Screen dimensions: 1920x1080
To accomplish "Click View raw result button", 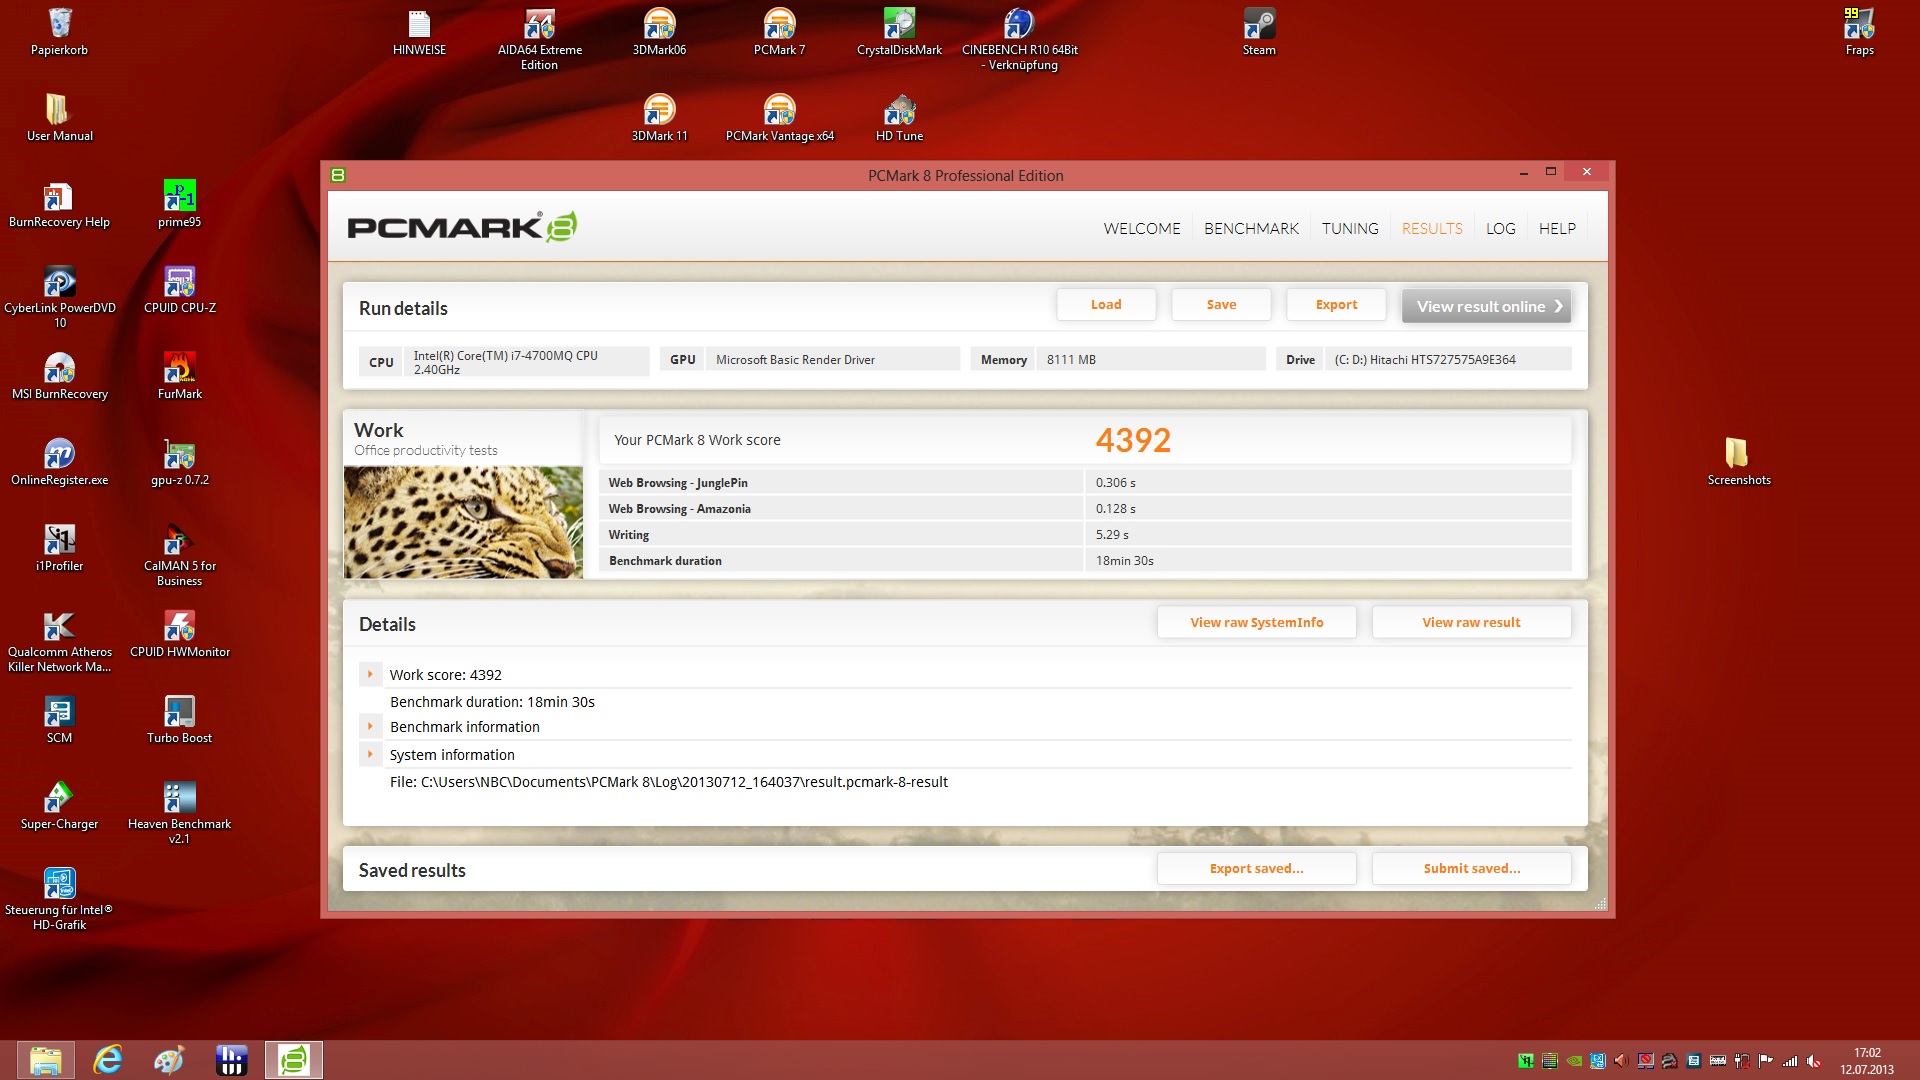I will tap(1471, 622).
